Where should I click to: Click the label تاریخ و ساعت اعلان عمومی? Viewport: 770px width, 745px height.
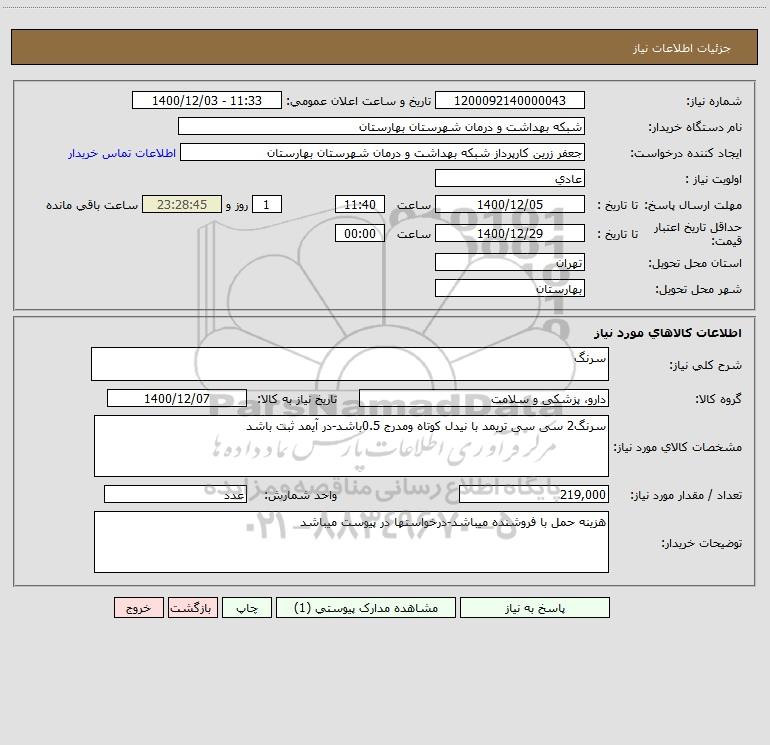pos(358,102)
